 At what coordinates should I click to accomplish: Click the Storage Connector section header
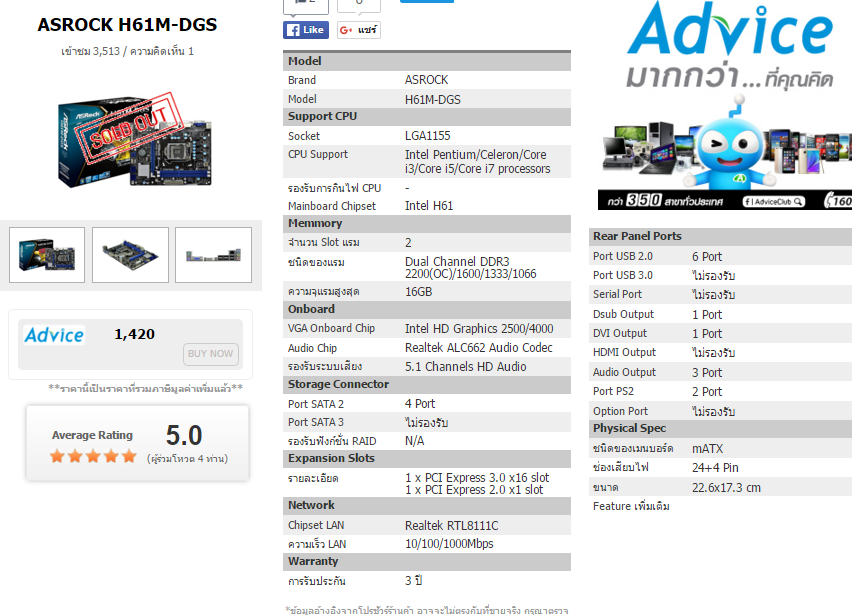[x=427, y=384]
